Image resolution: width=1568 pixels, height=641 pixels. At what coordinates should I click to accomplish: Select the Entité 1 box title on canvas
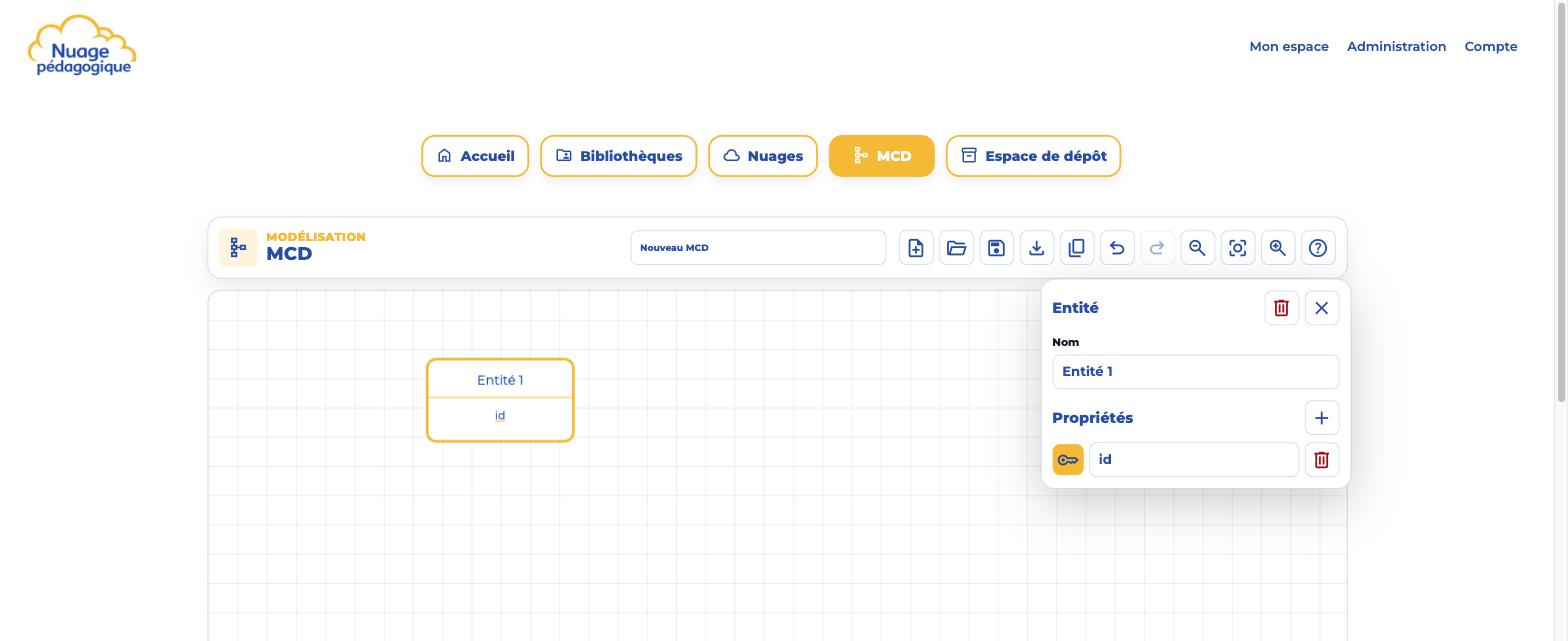(500, 380)
